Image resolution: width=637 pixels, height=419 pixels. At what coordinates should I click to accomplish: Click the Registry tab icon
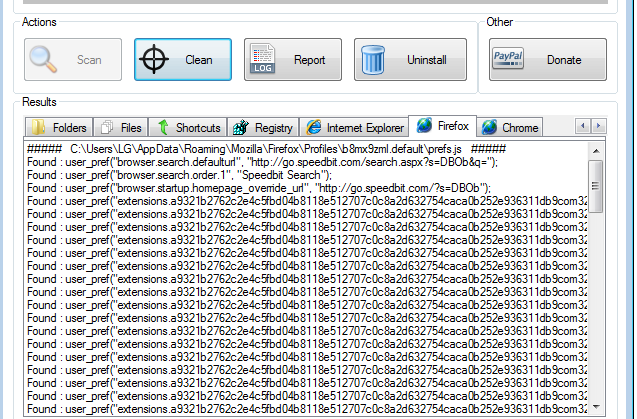[x=241, y=127]
